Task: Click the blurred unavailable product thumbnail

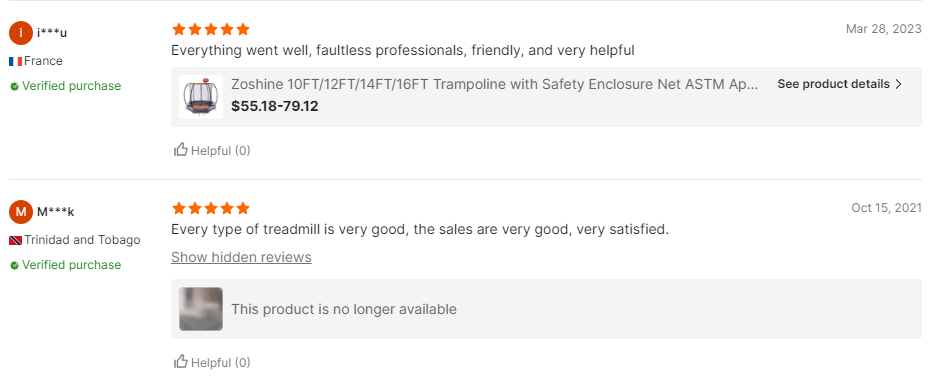Action: [x=201, y=309]
